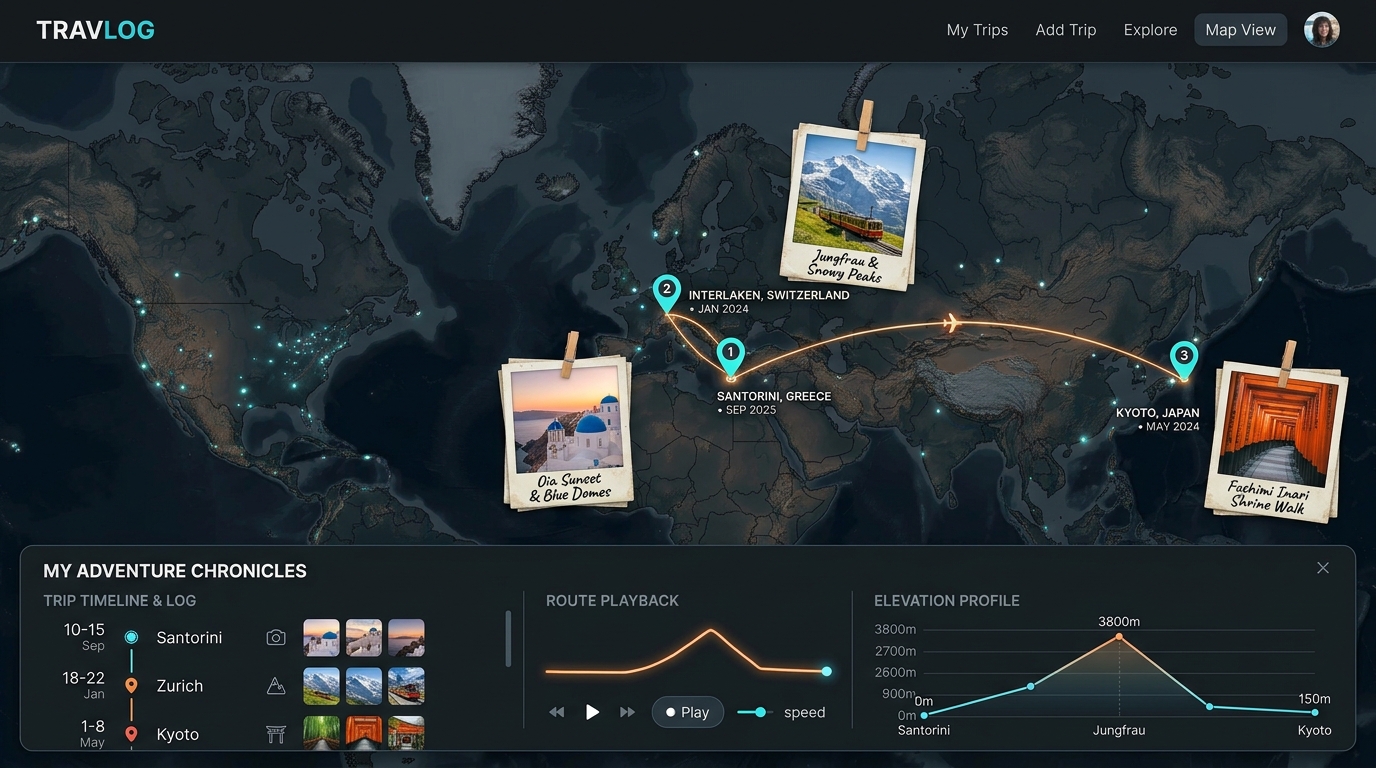Click the Jungfrau label under elevation chart
The width and height of the screenshot is (1376, 768).
point(1119,730)
